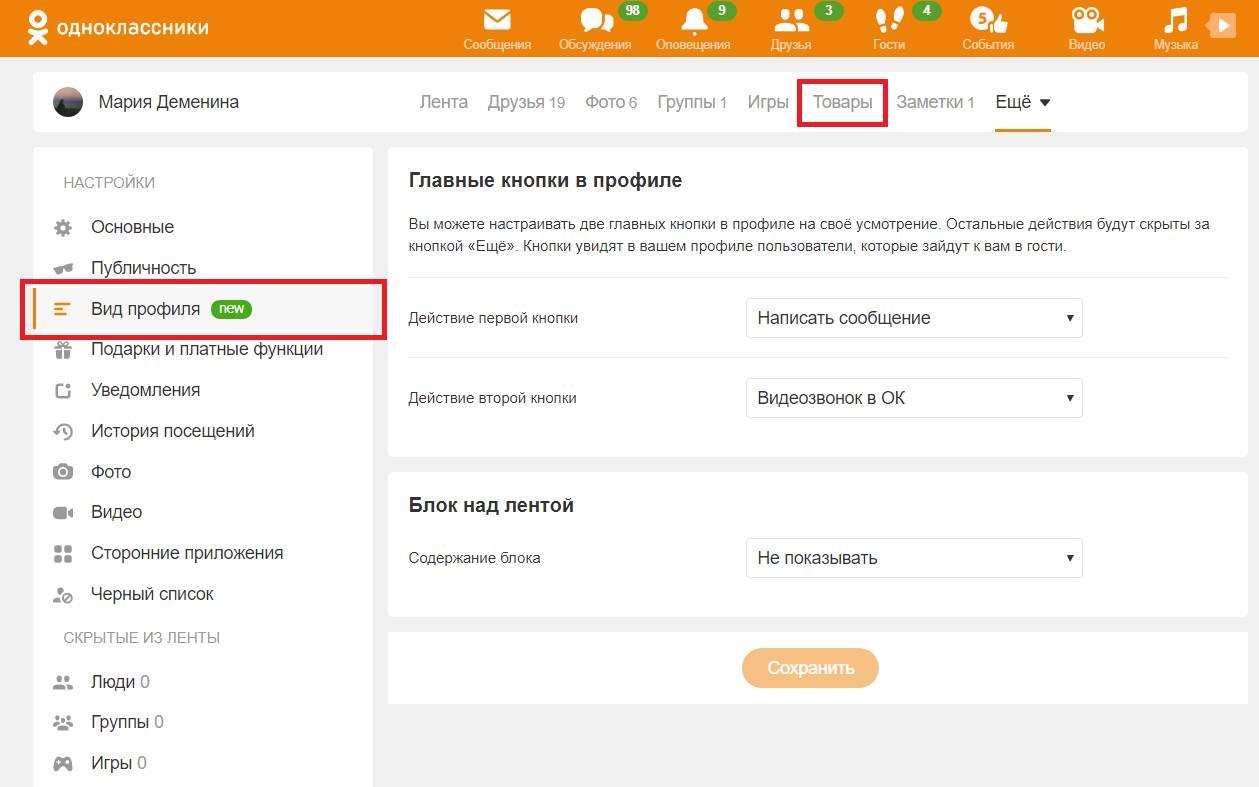This screenshot has width=1259, height=787.
Task: Click the hidden Игры gamepad icon
Action: (x=63, y=764)
